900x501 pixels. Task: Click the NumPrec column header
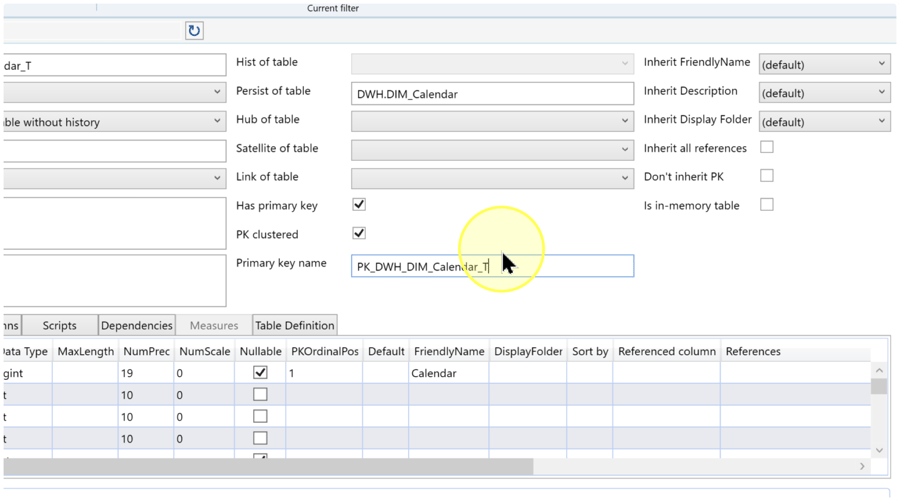pyautogui.click(x=146, y=351)
